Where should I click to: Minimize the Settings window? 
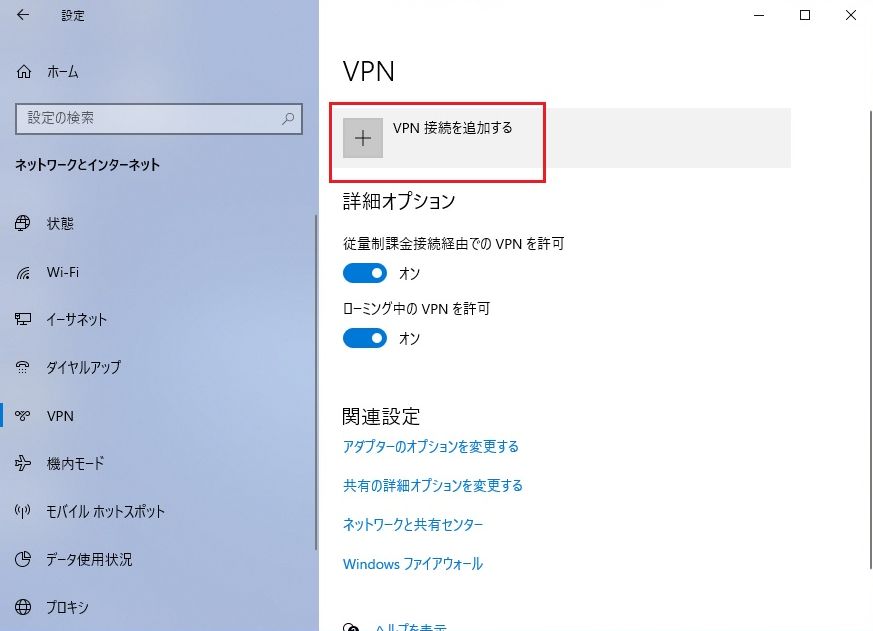point(759,15)
